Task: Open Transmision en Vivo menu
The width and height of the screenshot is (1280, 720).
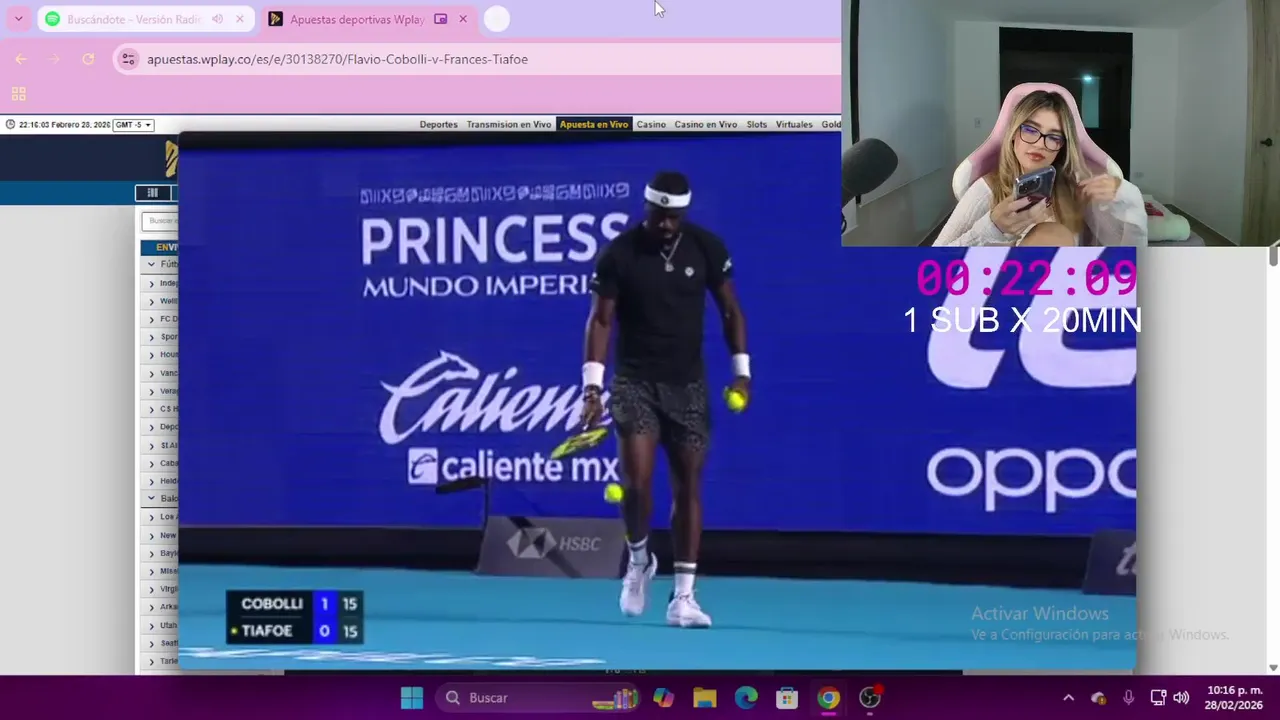Action: pos(509,124)
